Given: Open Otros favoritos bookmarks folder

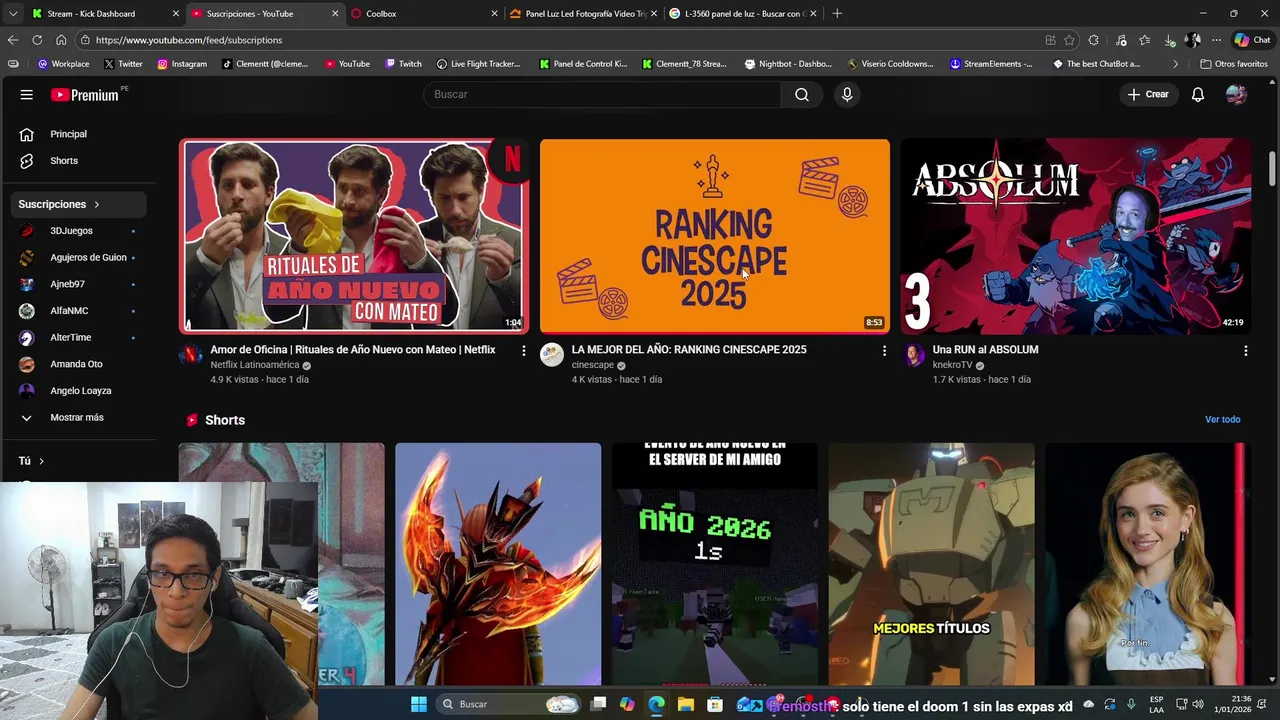Looking at the screenshot, I should (1233, 64).
